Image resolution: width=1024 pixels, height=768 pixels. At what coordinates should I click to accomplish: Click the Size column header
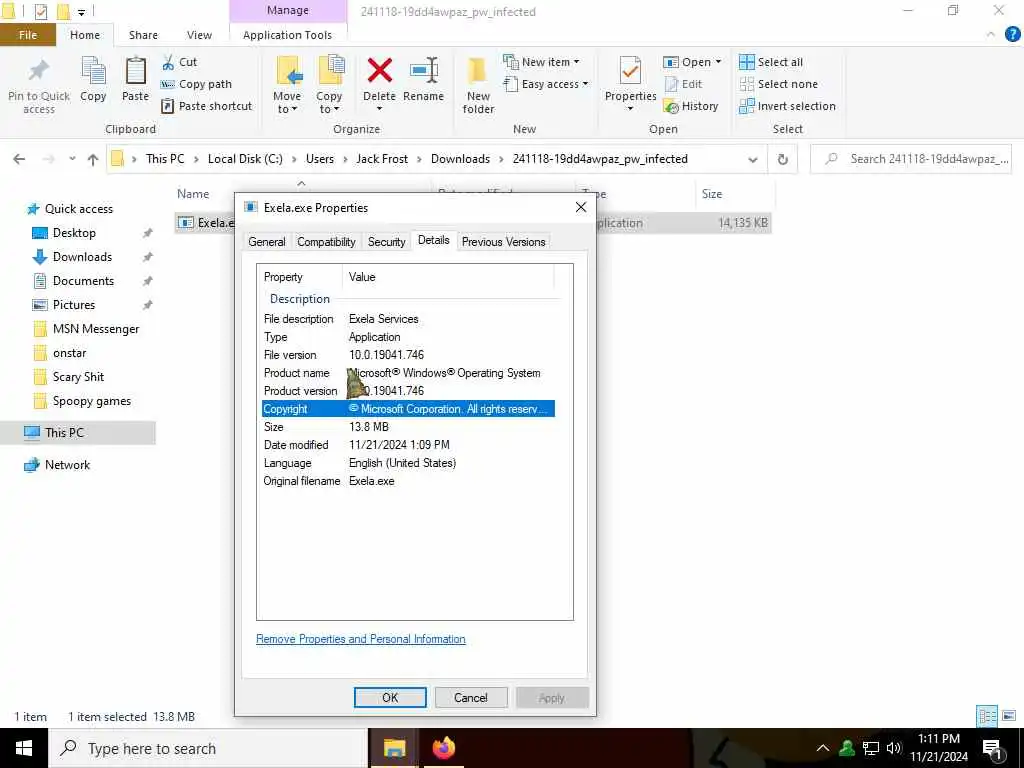coord(735,194)
